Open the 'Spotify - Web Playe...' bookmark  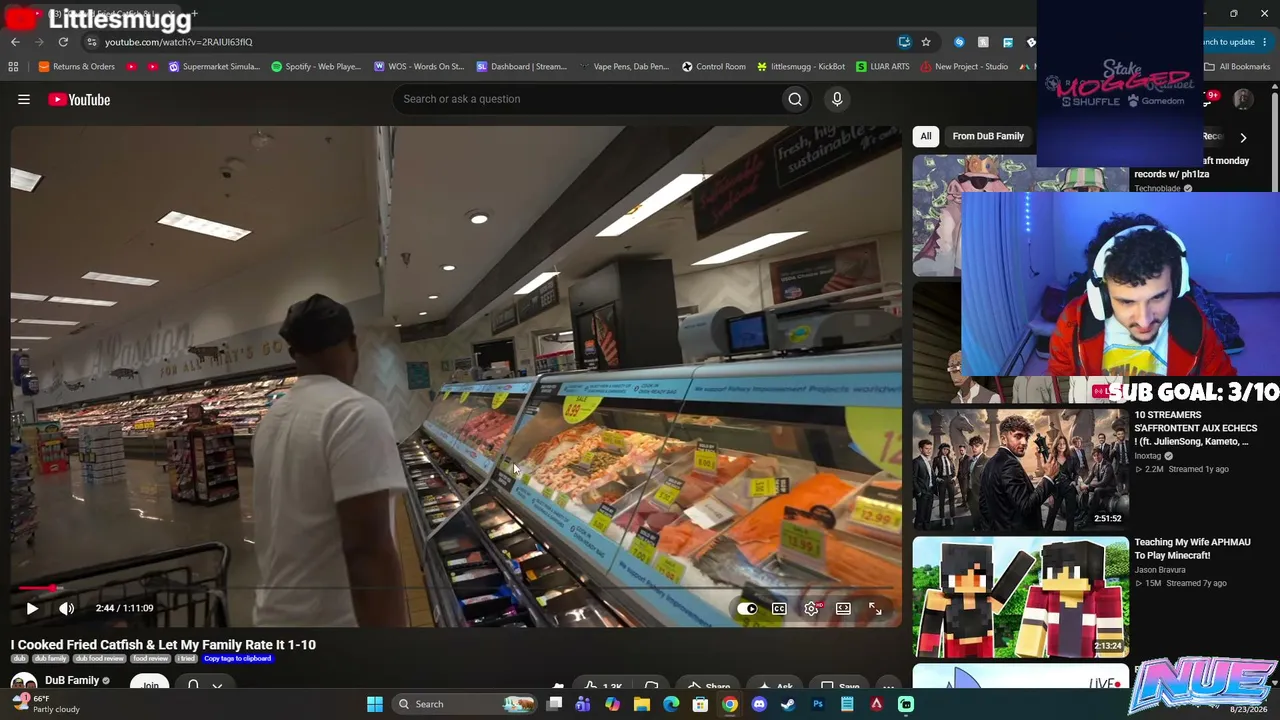point(316,67)
